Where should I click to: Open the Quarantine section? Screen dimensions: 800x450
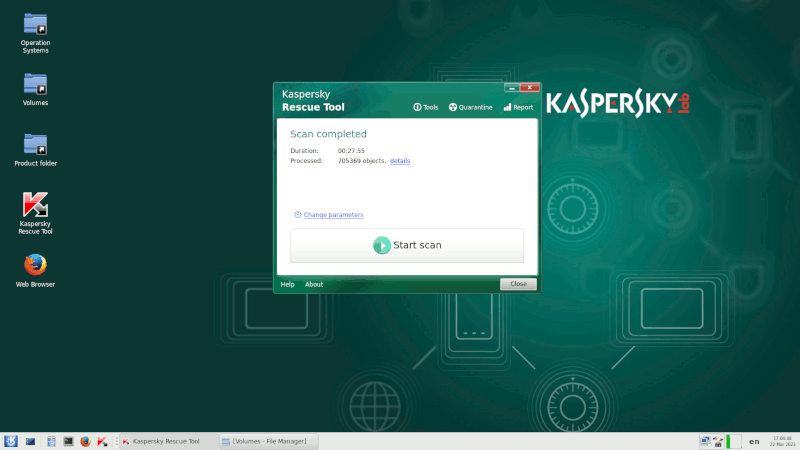tap(470, 107)
